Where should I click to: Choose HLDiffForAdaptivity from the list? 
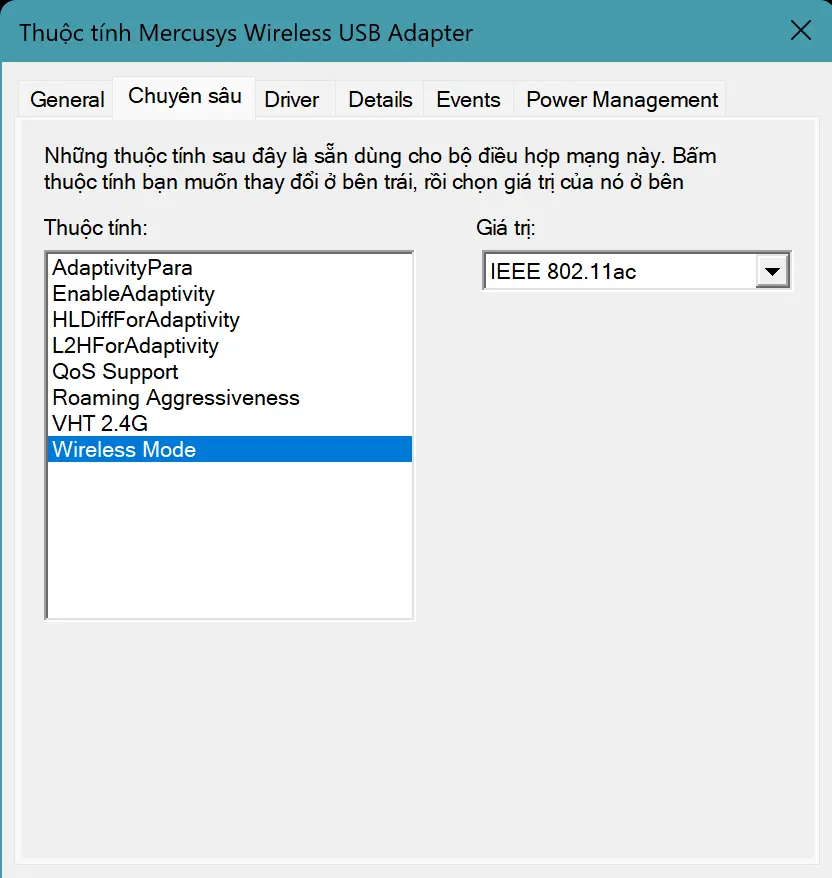[x=230, y=320]
